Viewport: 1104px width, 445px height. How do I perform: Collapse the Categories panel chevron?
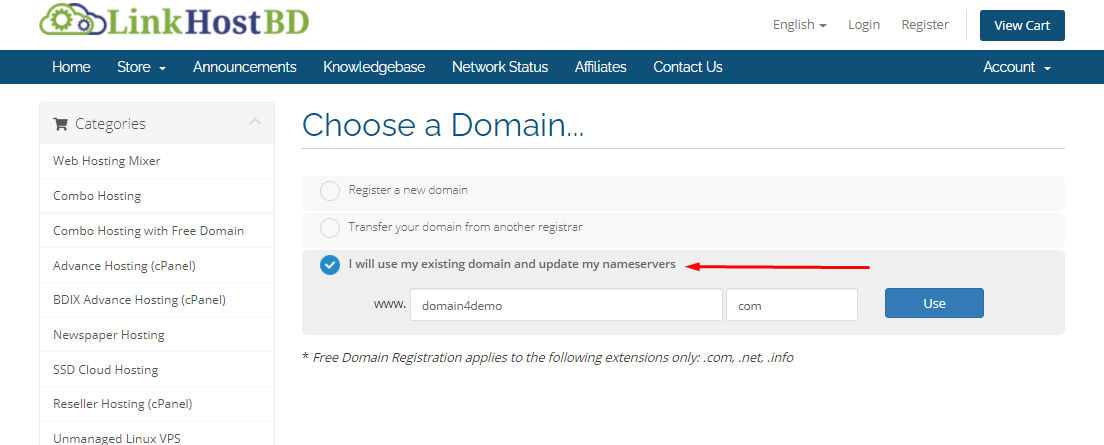(255, 122)
